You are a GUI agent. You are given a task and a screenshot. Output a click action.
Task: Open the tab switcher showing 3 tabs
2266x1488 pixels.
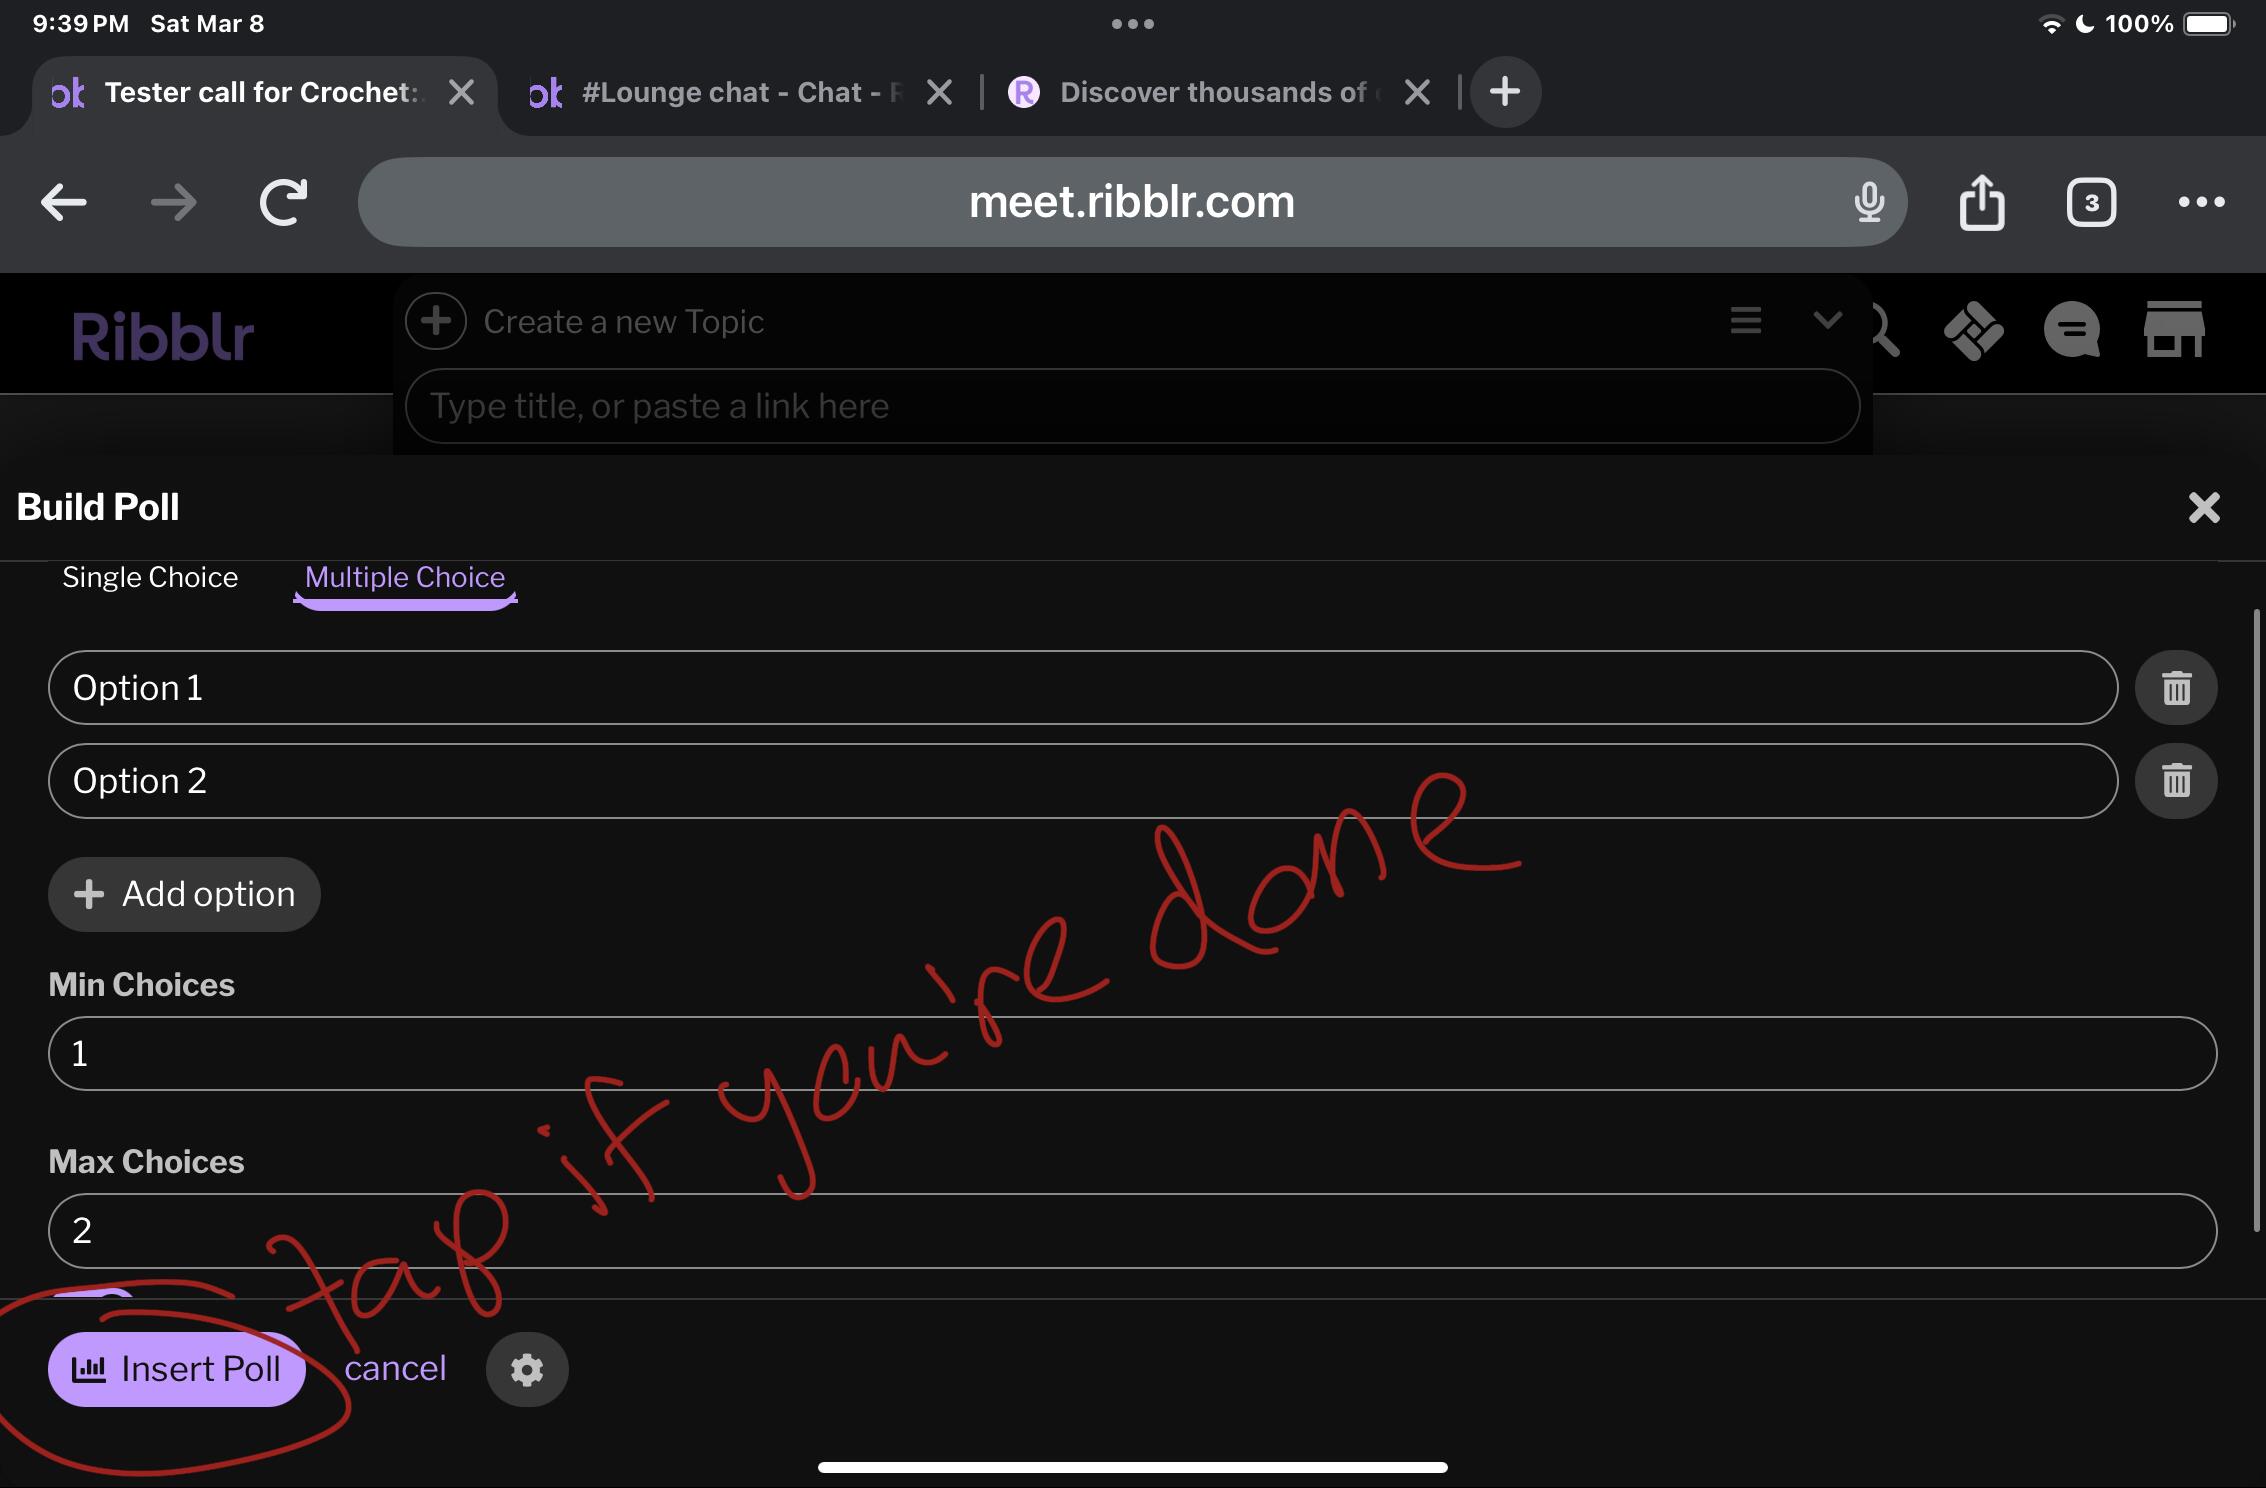pyautogui.click(x=2091, y=203)
